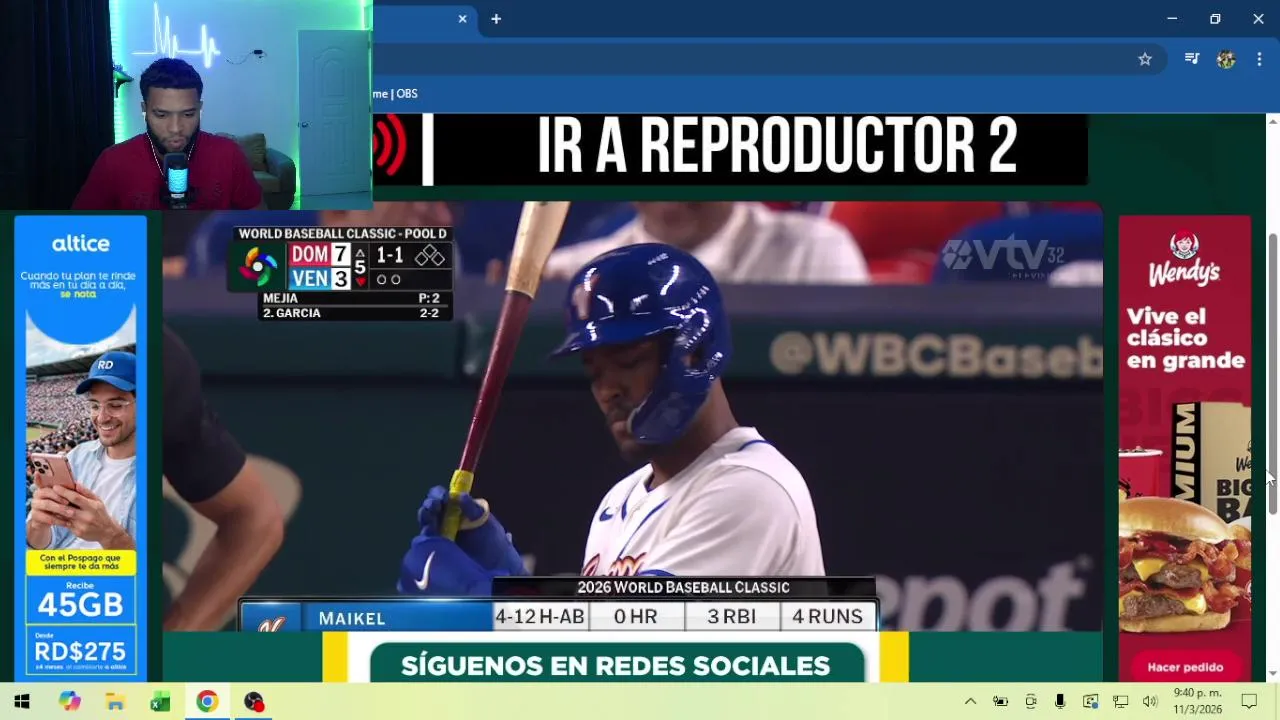This screenshot has height=720, width=1280.
Task: Click the Meet Now tray icon
Action: coord(1031,701)
